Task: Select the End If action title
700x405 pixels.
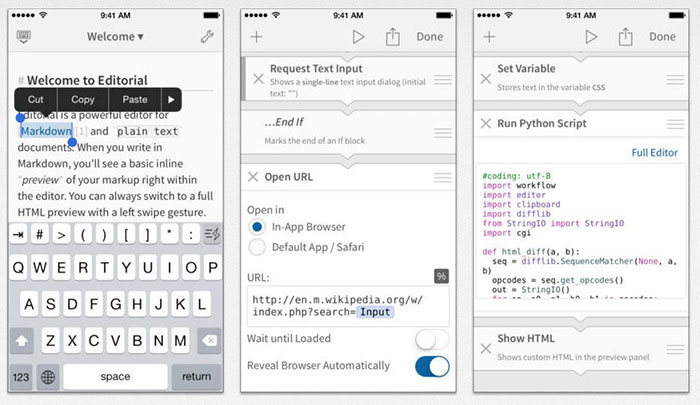Action: point(284,122)
